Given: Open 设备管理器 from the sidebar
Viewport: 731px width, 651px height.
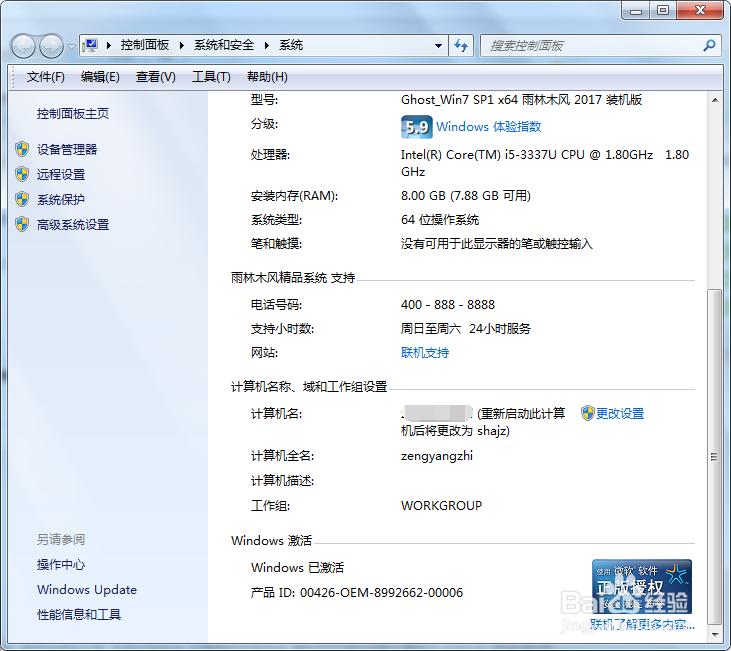Looking at the screenshot, I should 67,150.
